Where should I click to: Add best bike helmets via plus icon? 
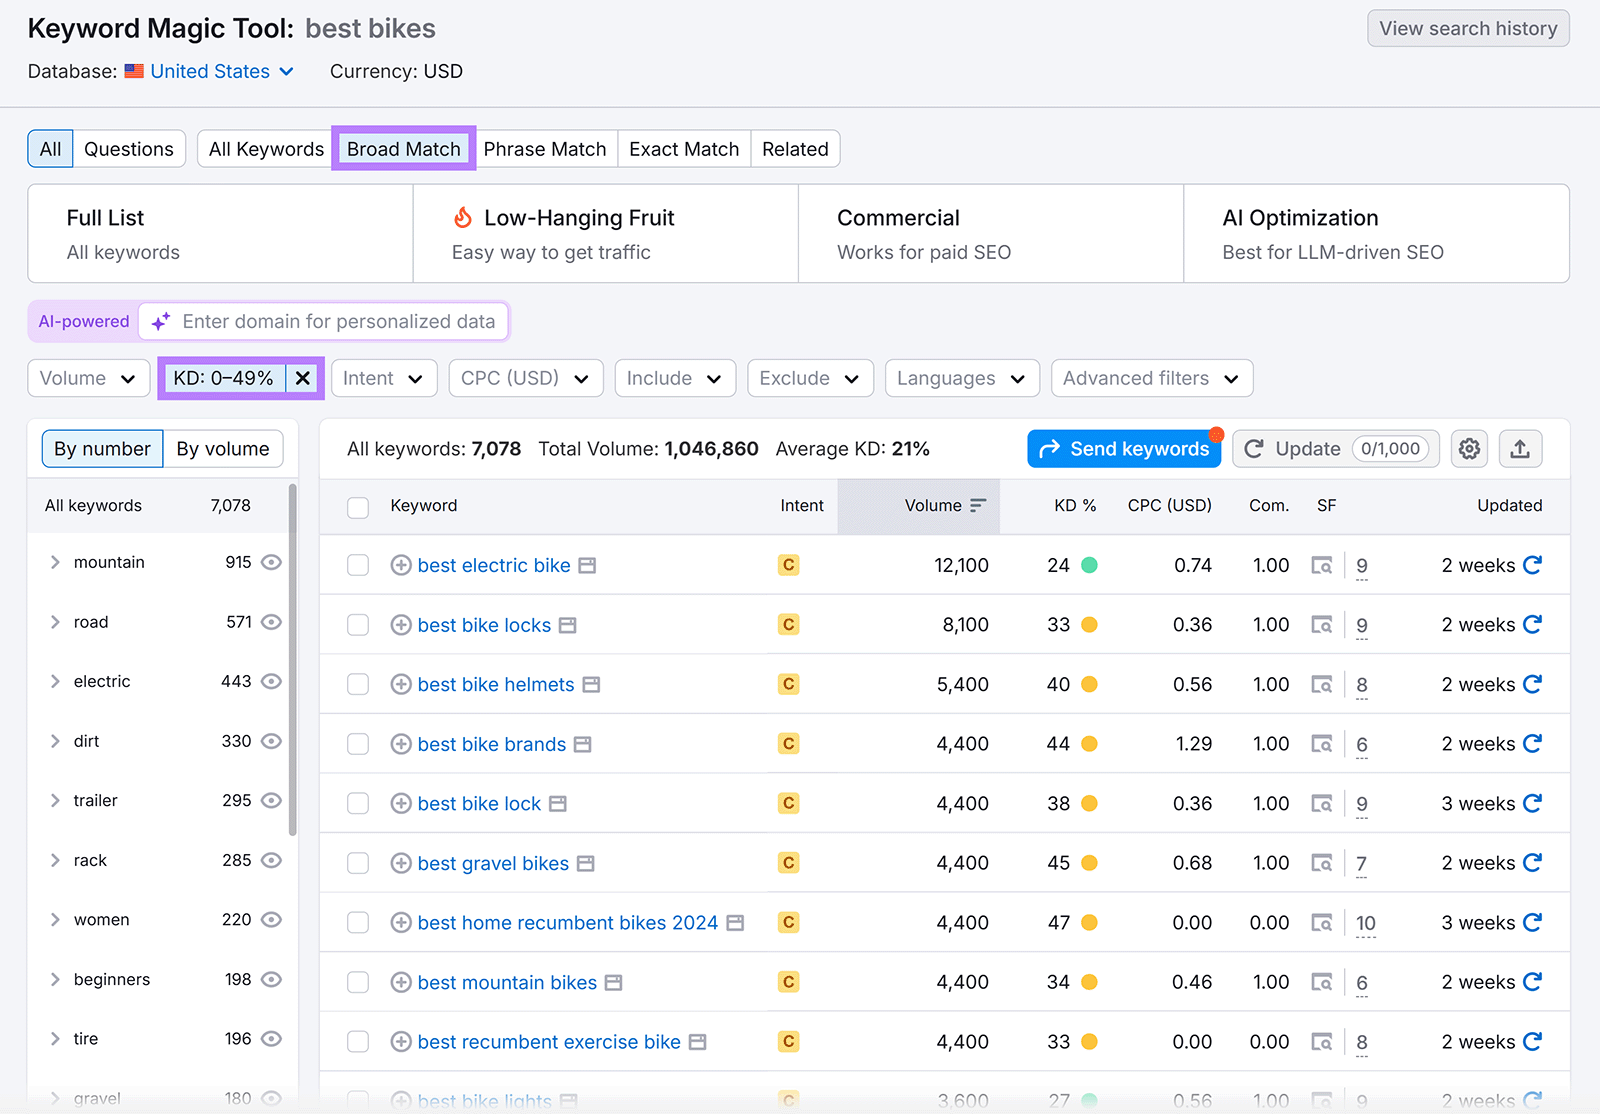[x=400, y=684]
